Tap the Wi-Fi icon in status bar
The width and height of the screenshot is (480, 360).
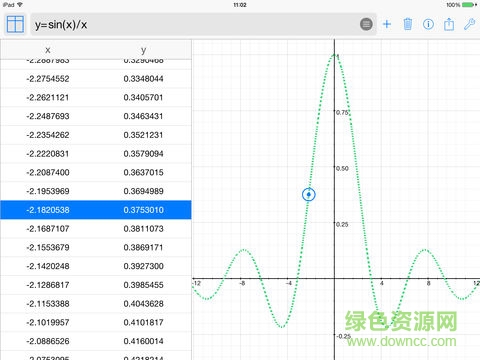coord(20,5)
